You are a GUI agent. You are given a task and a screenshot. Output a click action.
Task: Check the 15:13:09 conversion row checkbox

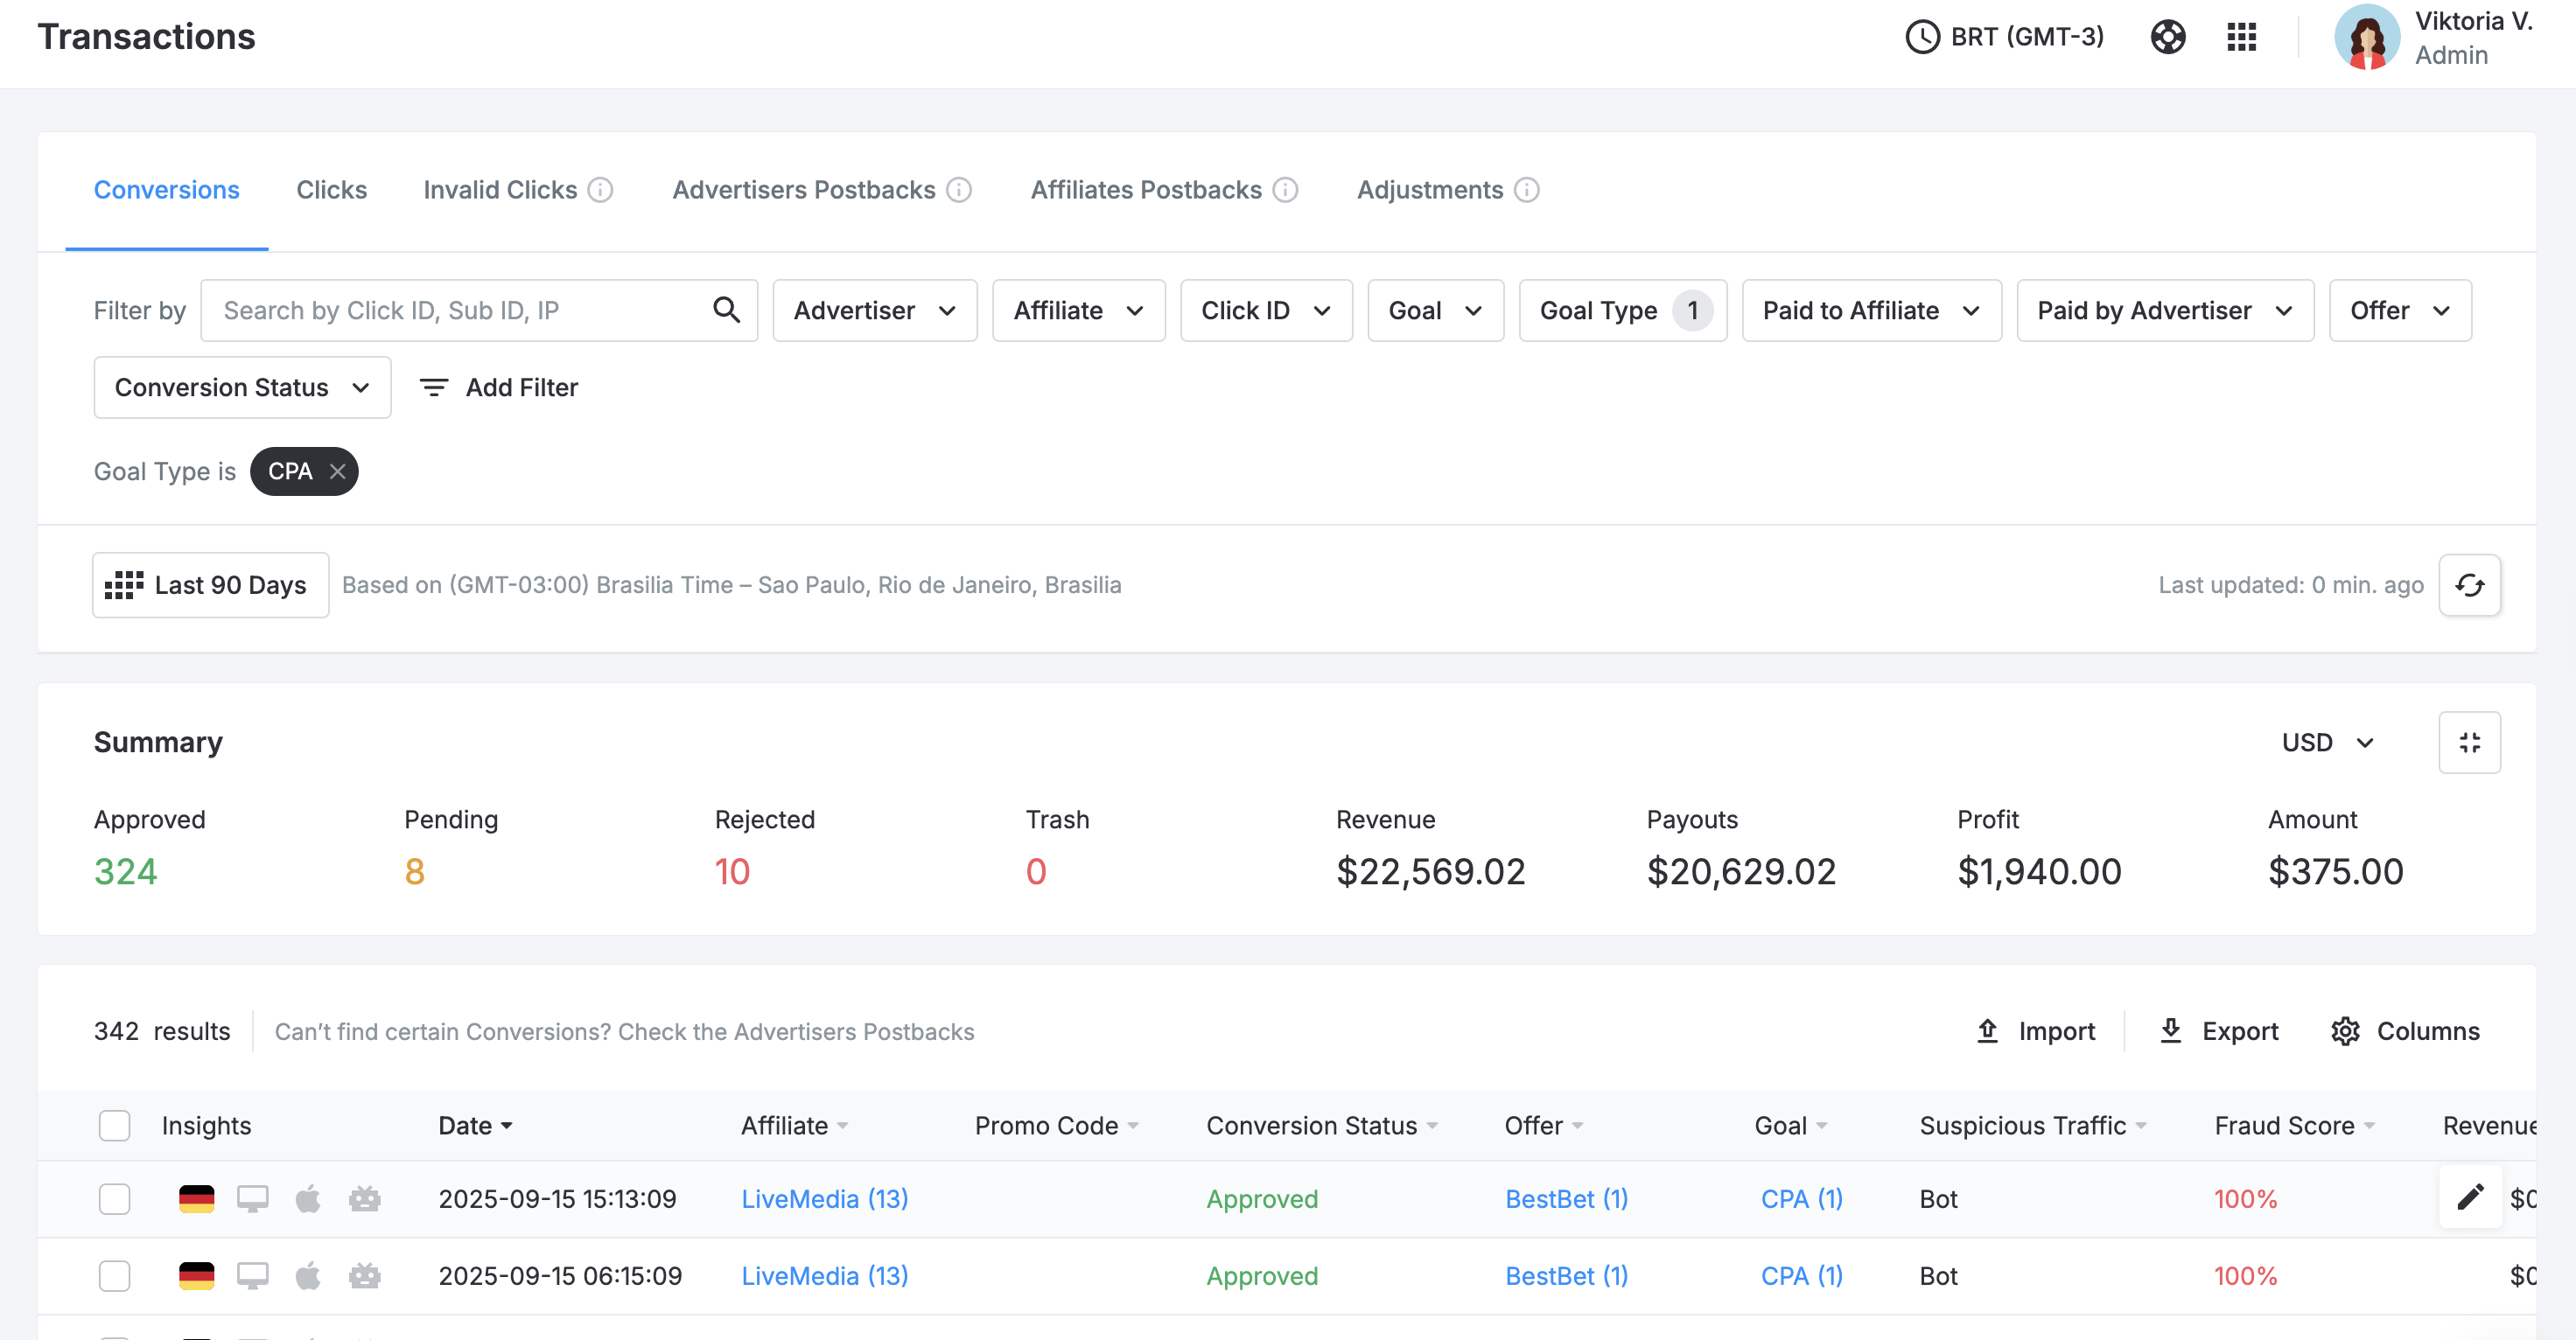point(115,1198)
